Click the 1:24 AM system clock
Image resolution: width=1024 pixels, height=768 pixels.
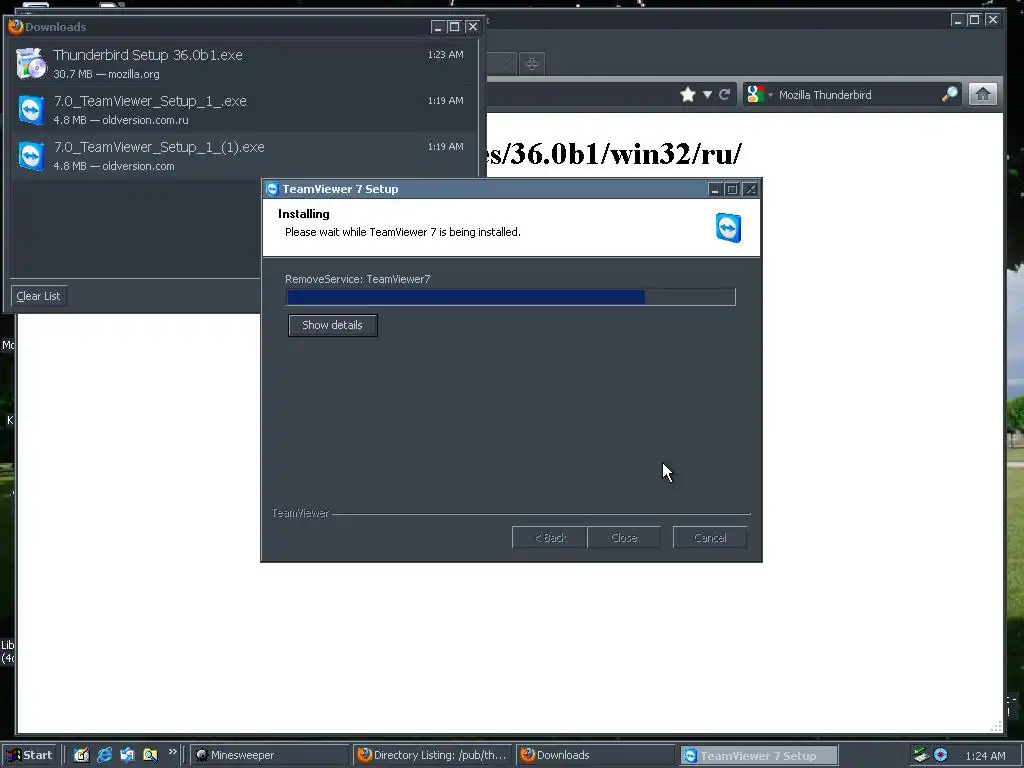pos(985,756)
